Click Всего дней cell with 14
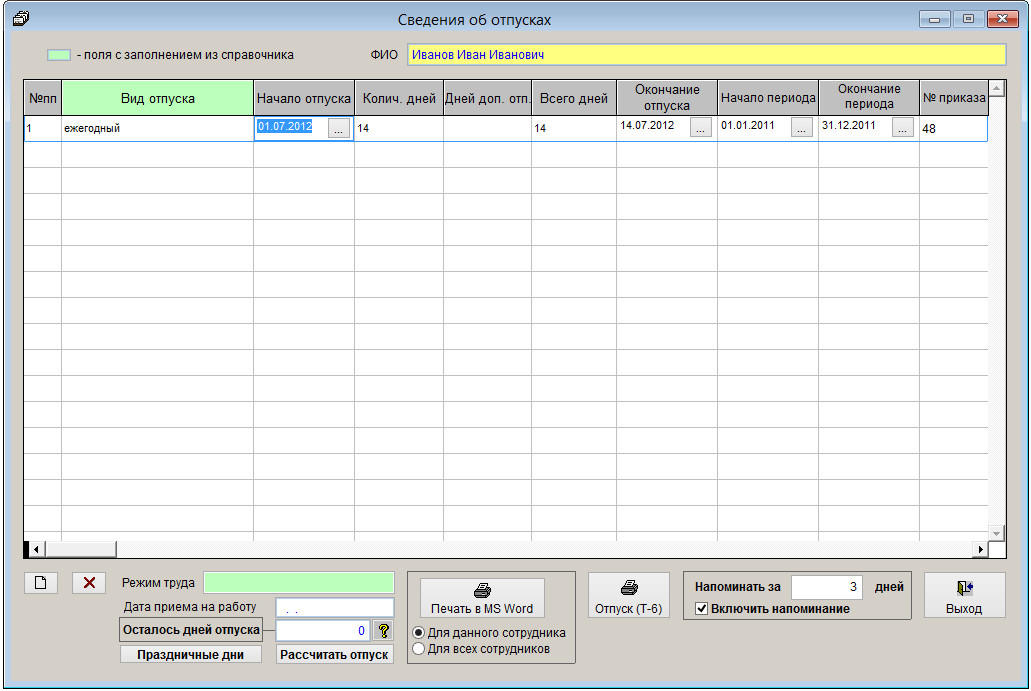Screen dimensions: 1031x691 pos(574,128)
